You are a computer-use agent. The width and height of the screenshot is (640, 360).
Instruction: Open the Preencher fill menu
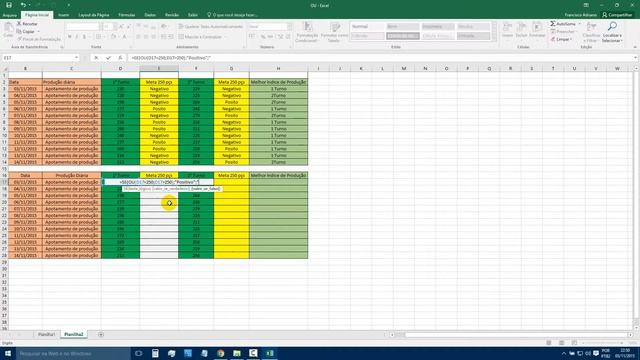pos(563,31)
